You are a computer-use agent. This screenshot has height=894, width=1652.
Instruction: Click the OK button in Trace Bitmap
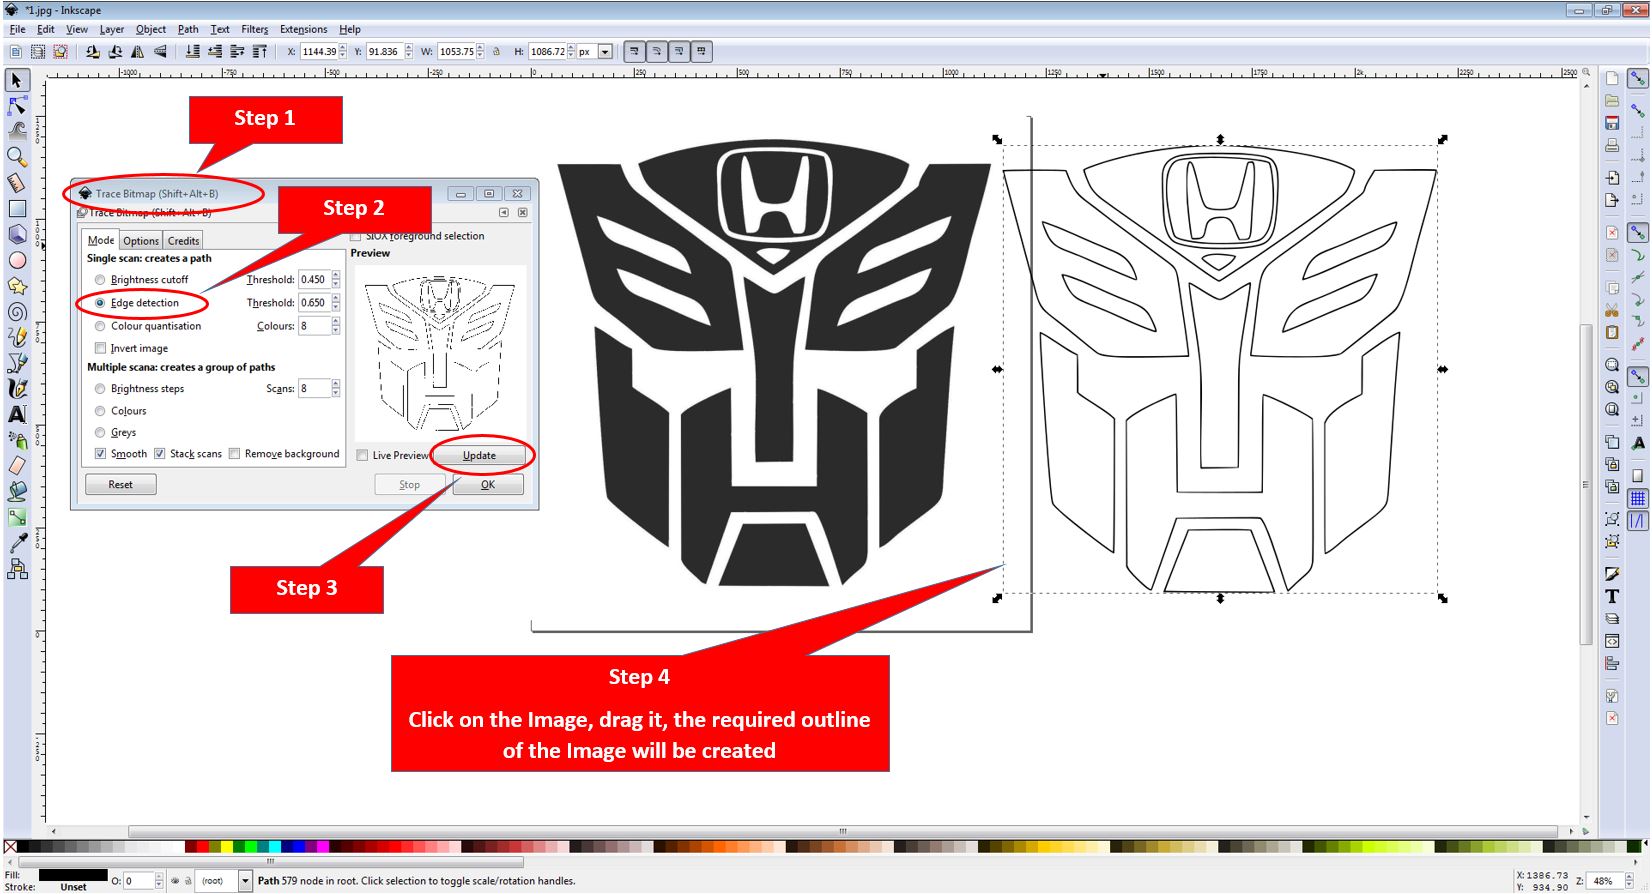[x=487, y=485]
